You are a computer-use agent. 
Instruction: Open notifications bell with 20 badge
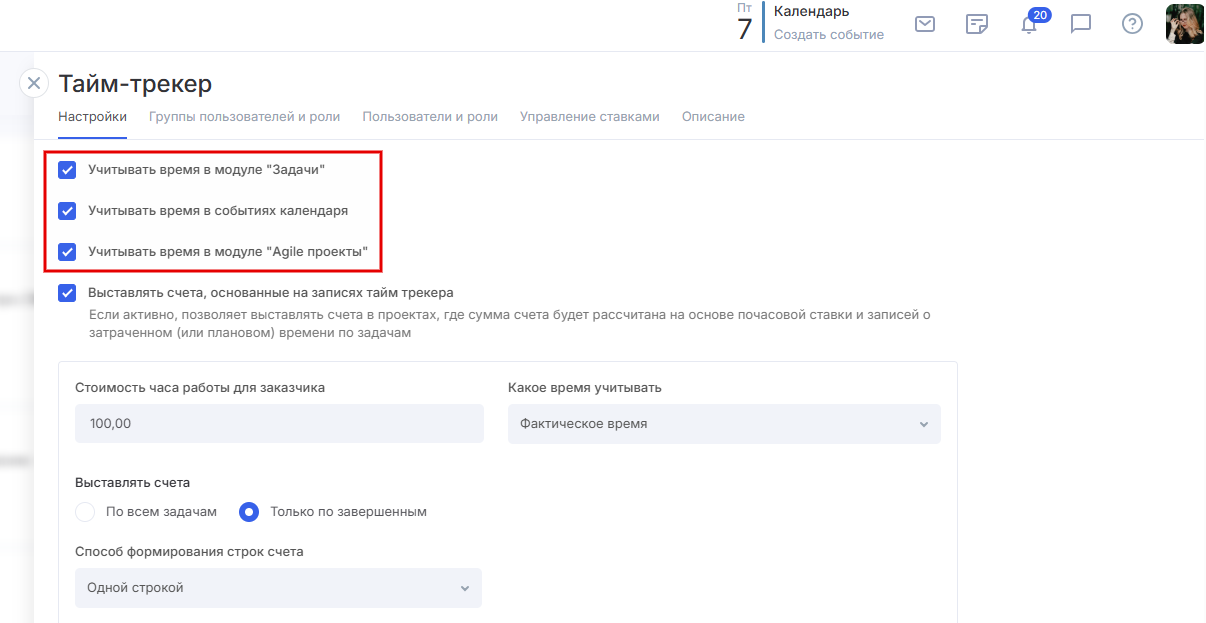click(x=1029, y=24)
